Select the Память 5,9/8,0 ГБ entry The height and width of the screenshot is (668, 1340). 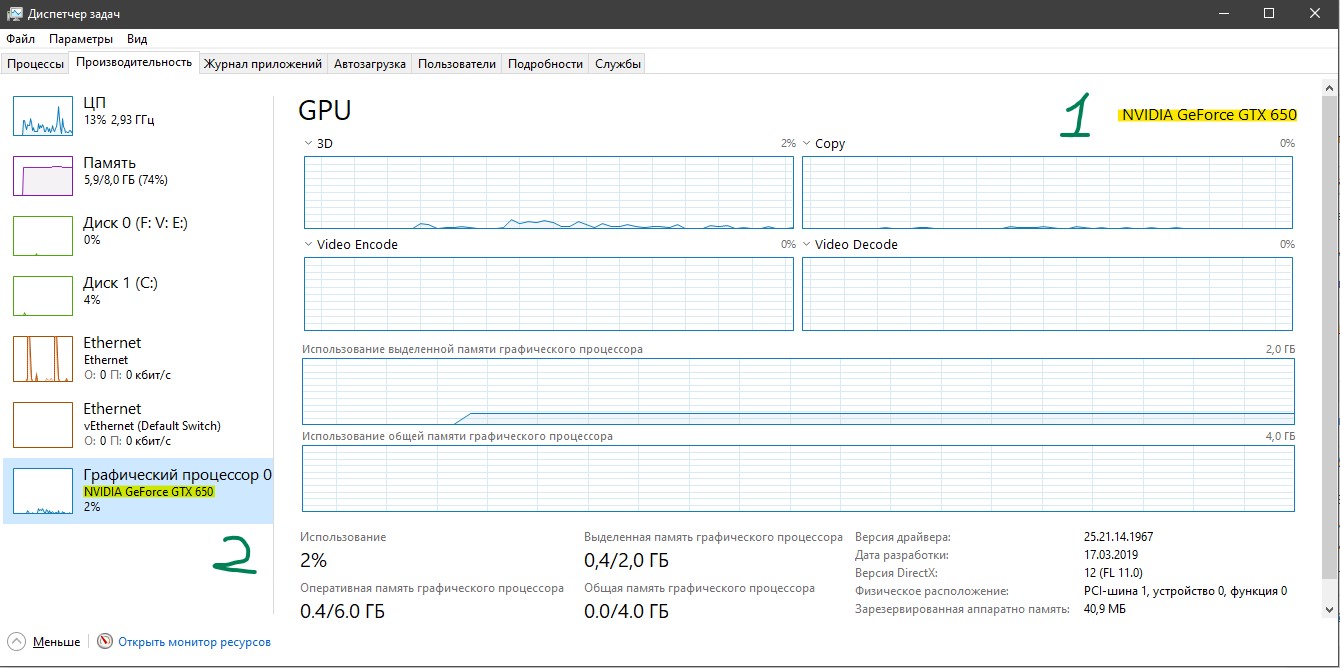125,171
